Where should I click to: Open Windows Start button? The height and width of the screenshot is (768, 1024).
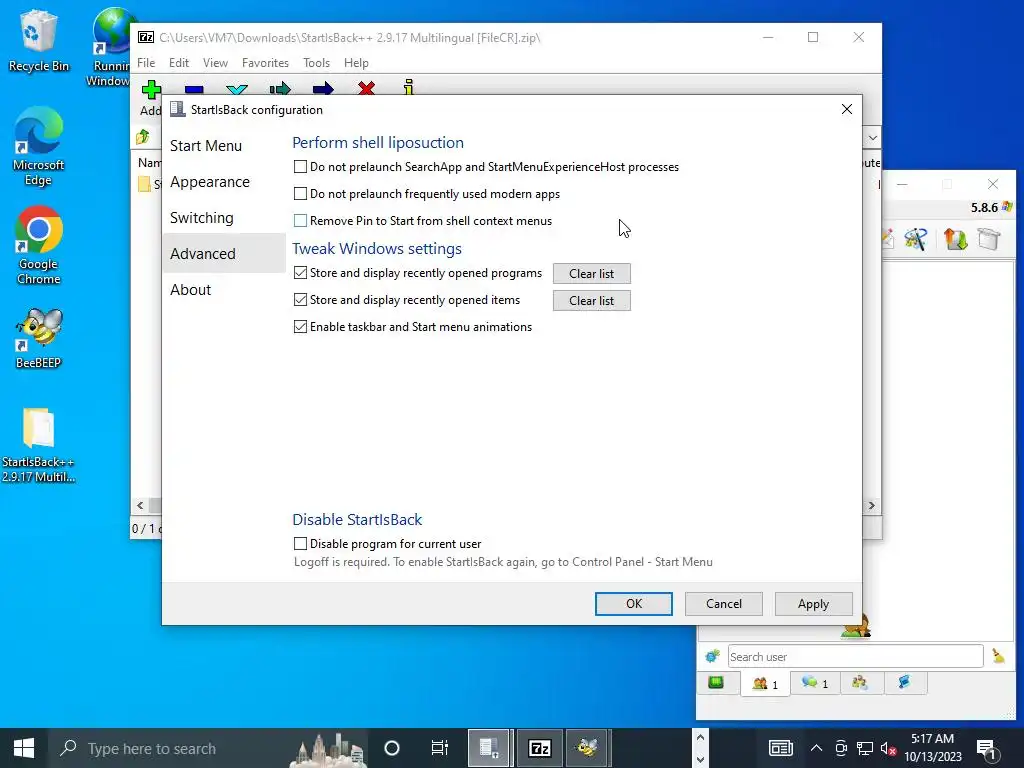[24, 748]
